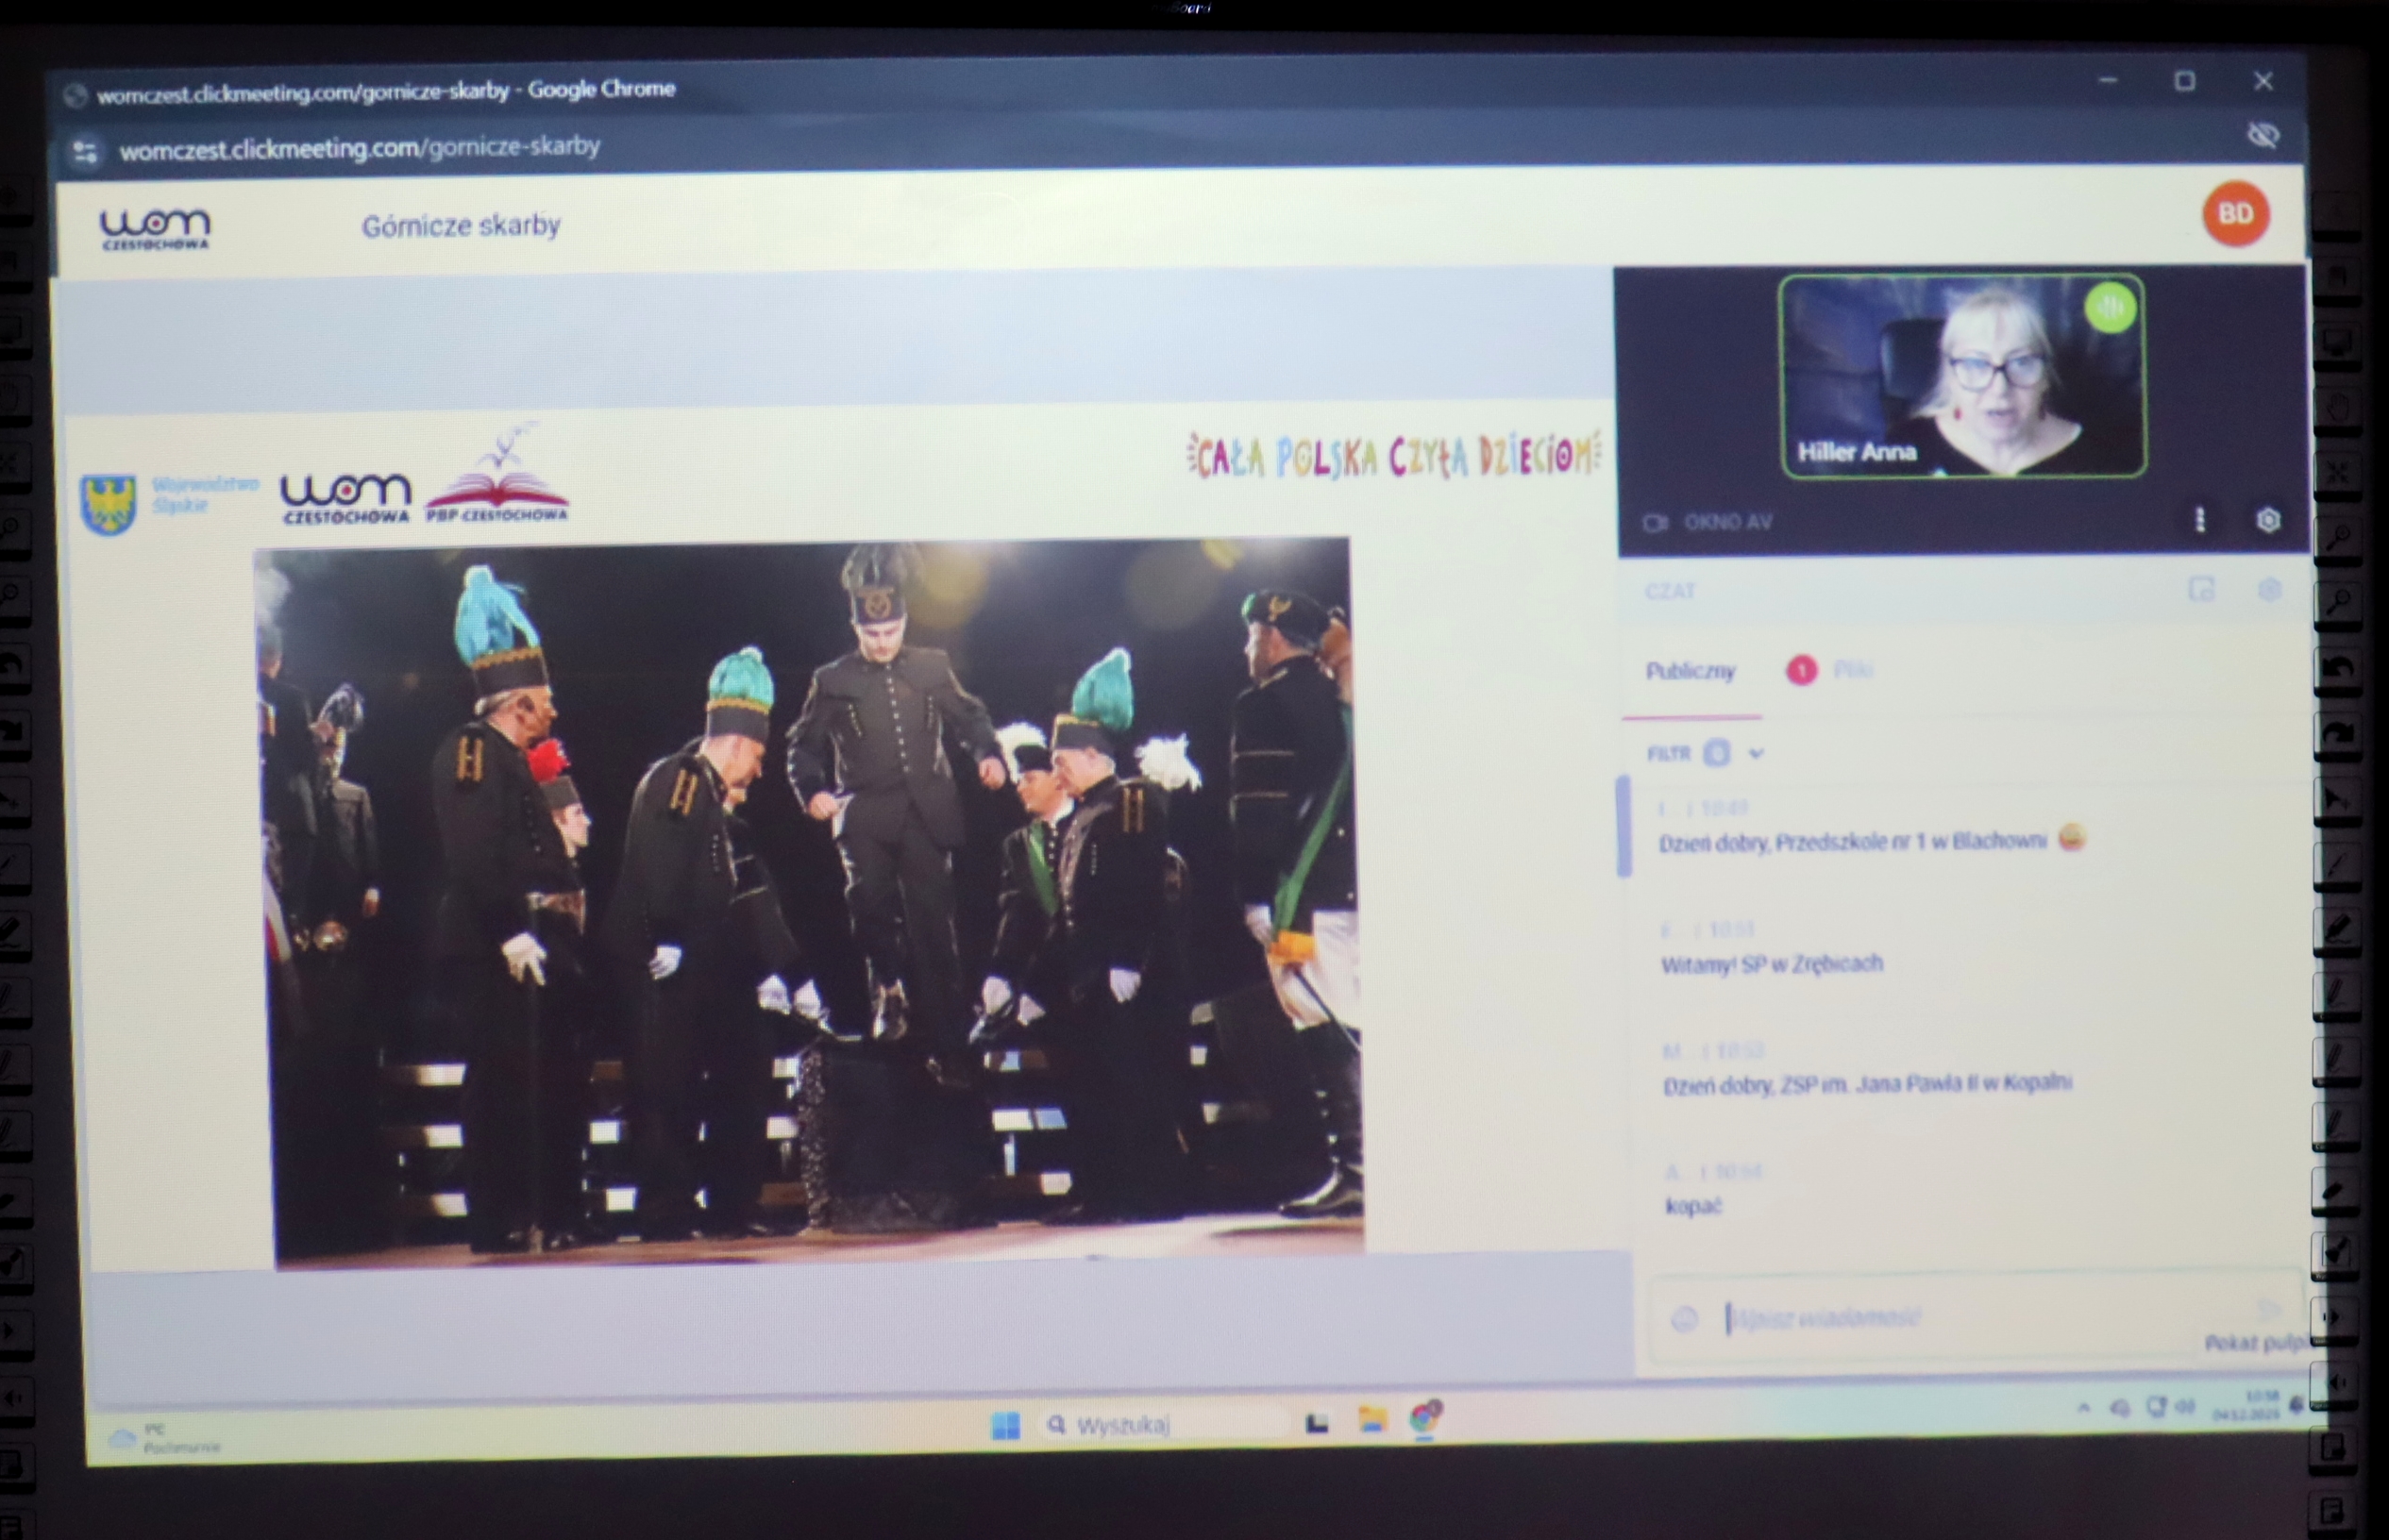
Task: Click the chat settings gear icon
Action: (2269, 590)
